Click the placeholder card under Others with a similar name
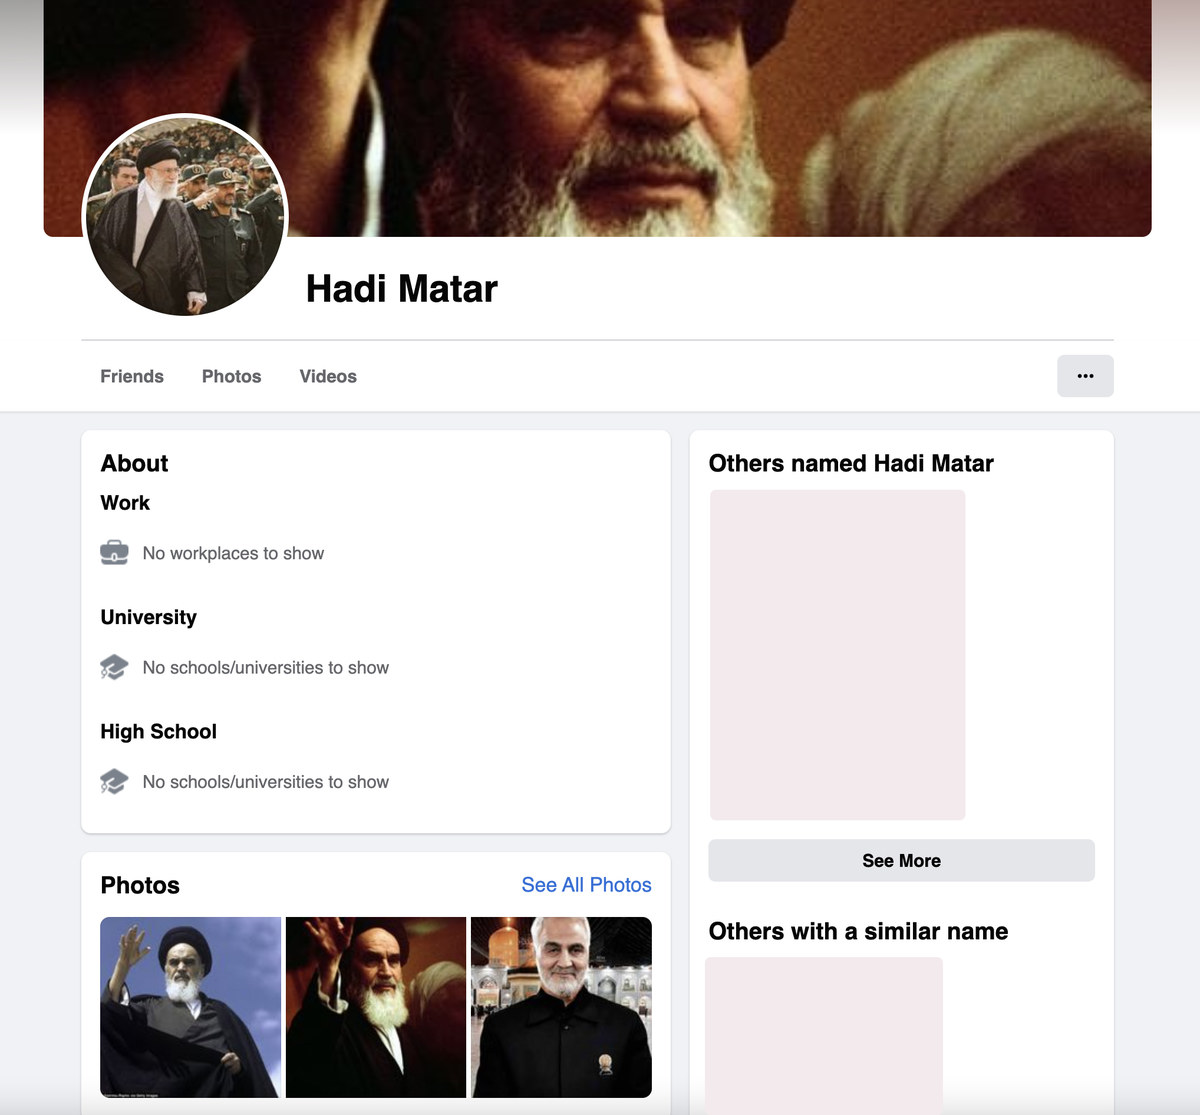1200x1115 pixels. pyautogui.click(x=824, y=1035)
